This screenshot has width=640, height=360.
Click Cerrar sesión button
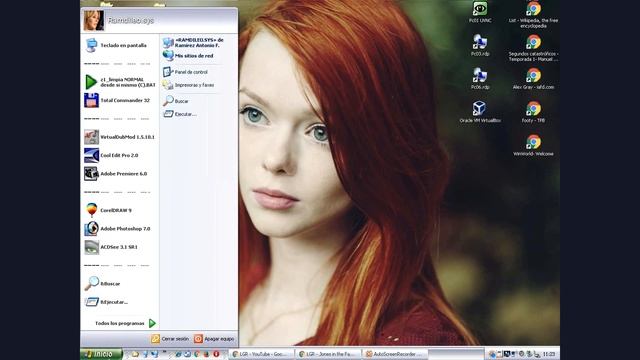click(170, 339)
